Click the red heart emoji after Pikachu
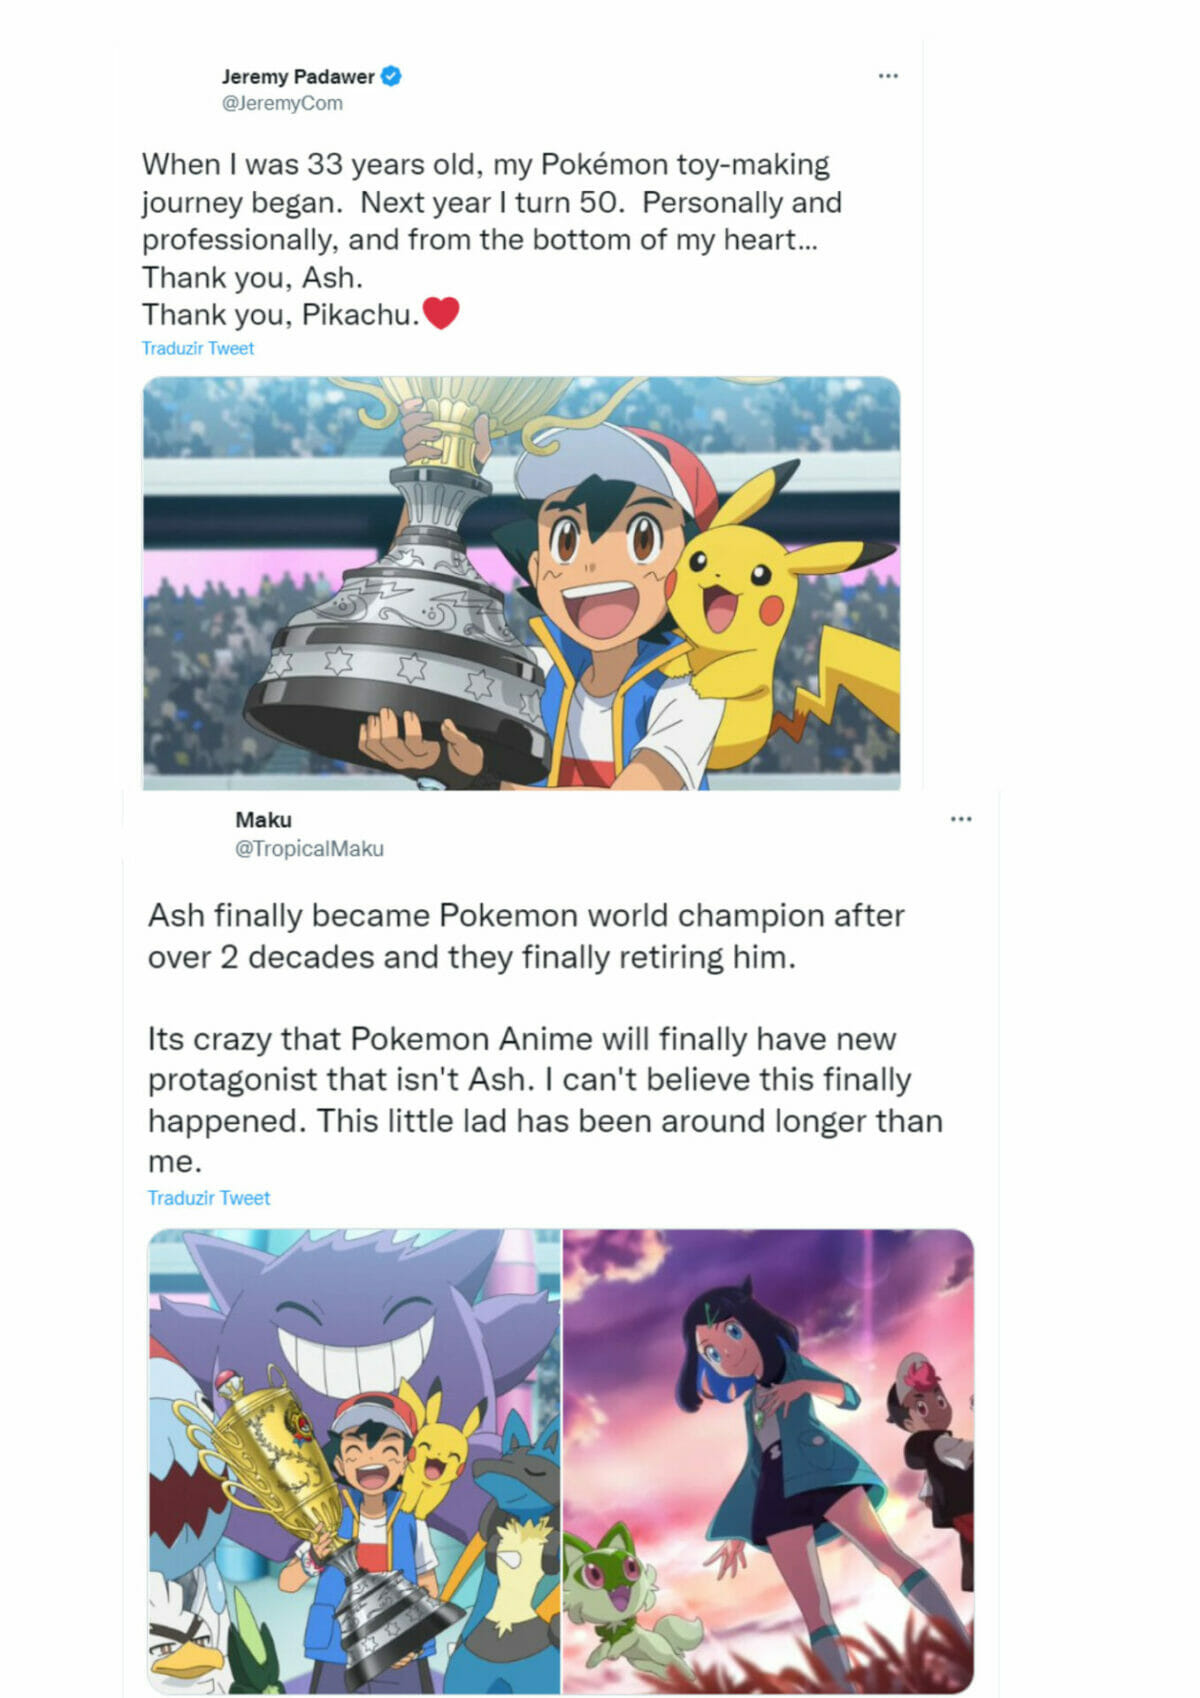 441,314
